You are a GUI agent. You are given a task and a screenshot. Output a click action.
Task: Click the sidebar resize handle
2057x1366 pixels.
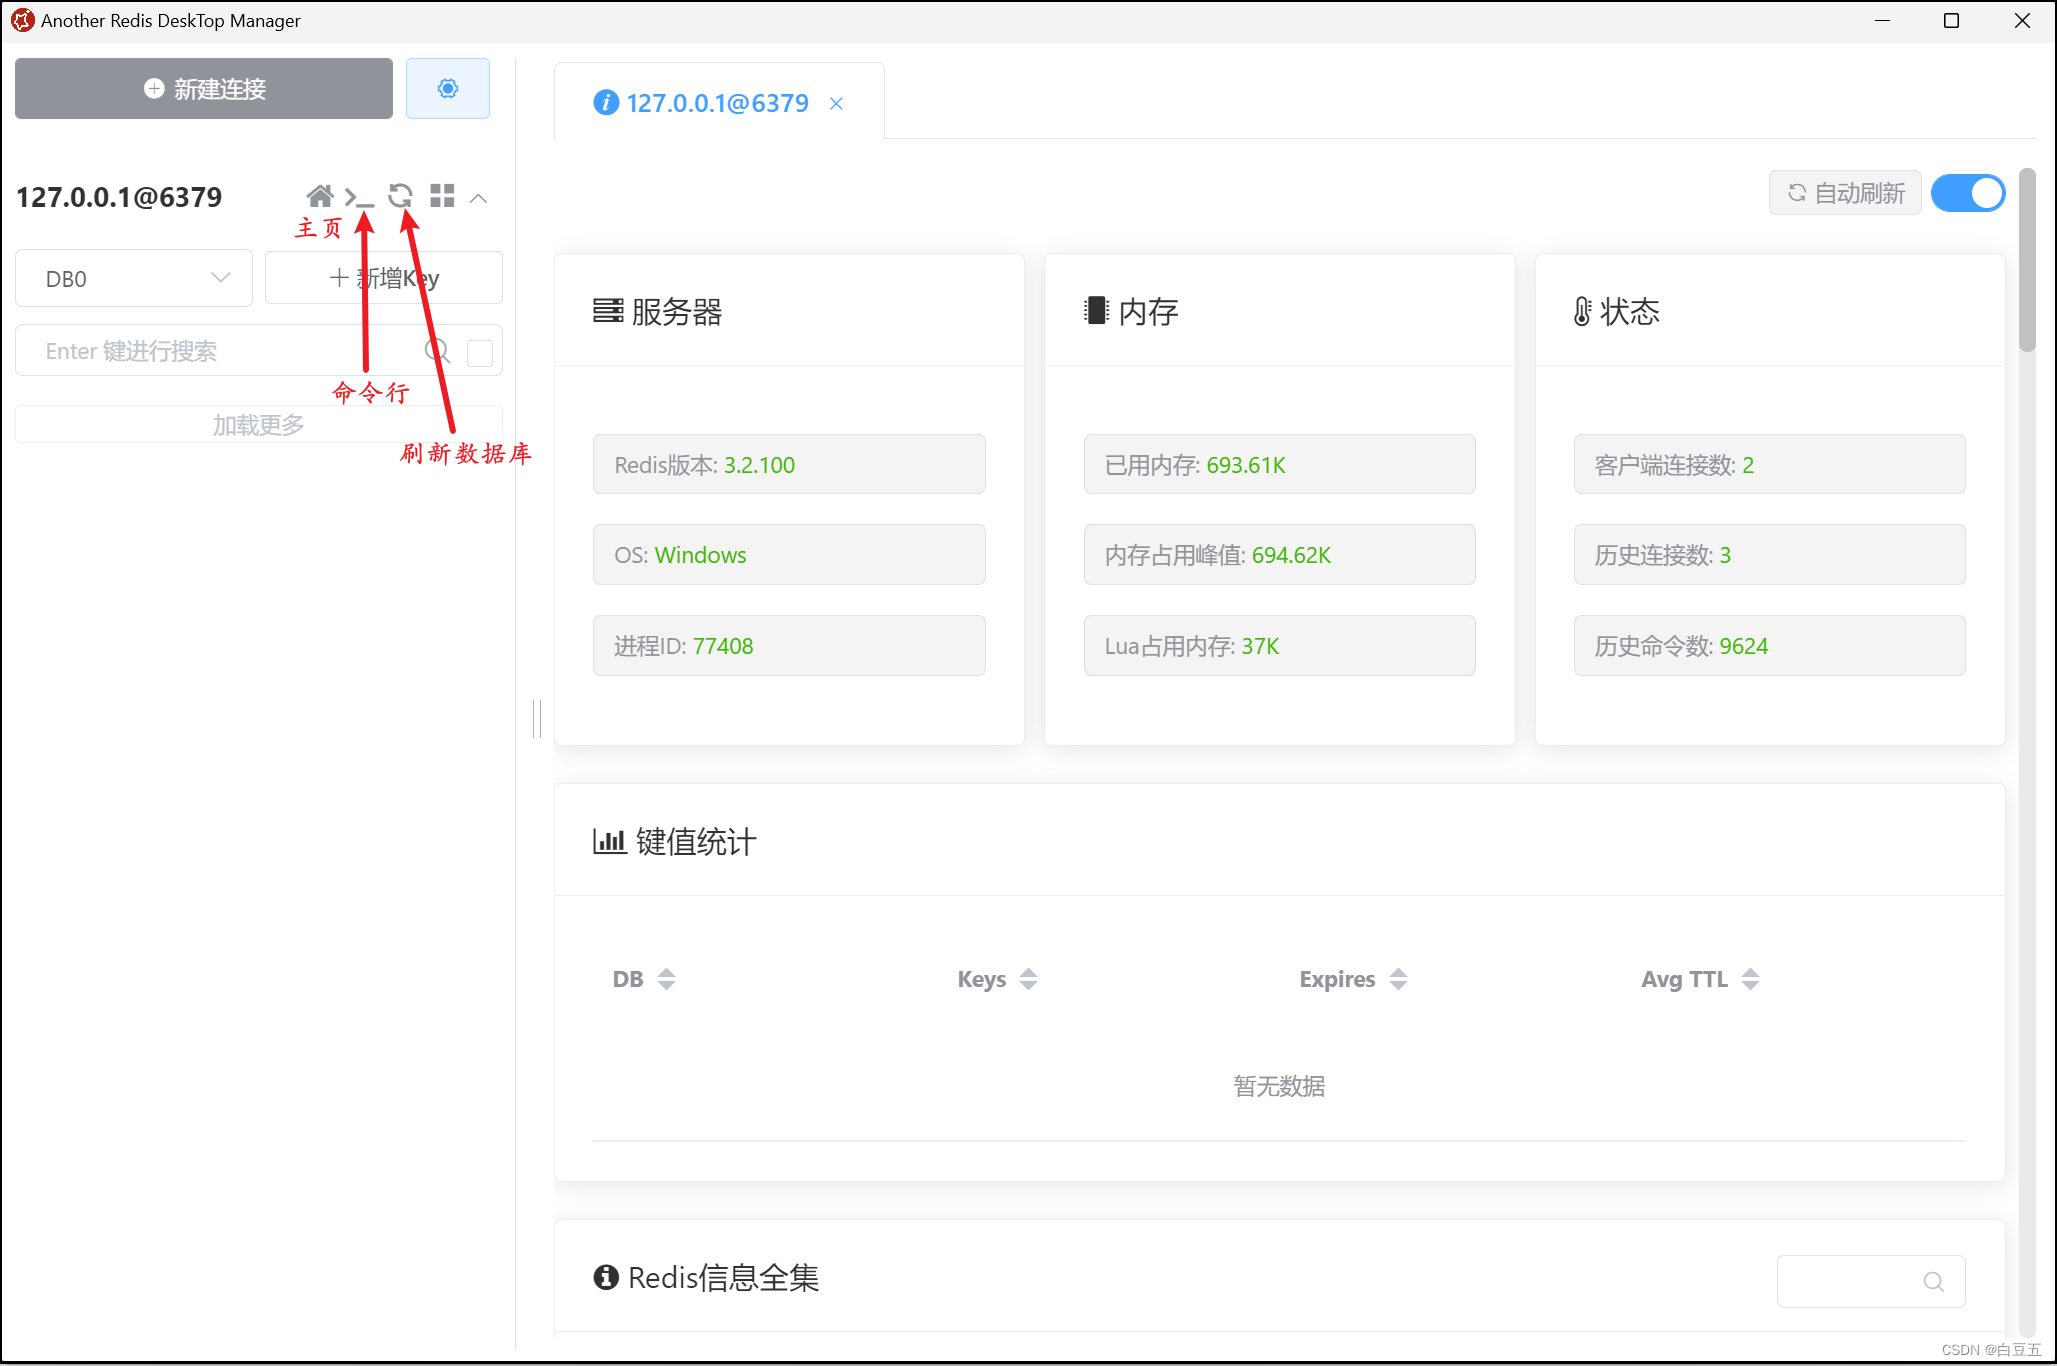pyautogui.click(x=537, y=718)
